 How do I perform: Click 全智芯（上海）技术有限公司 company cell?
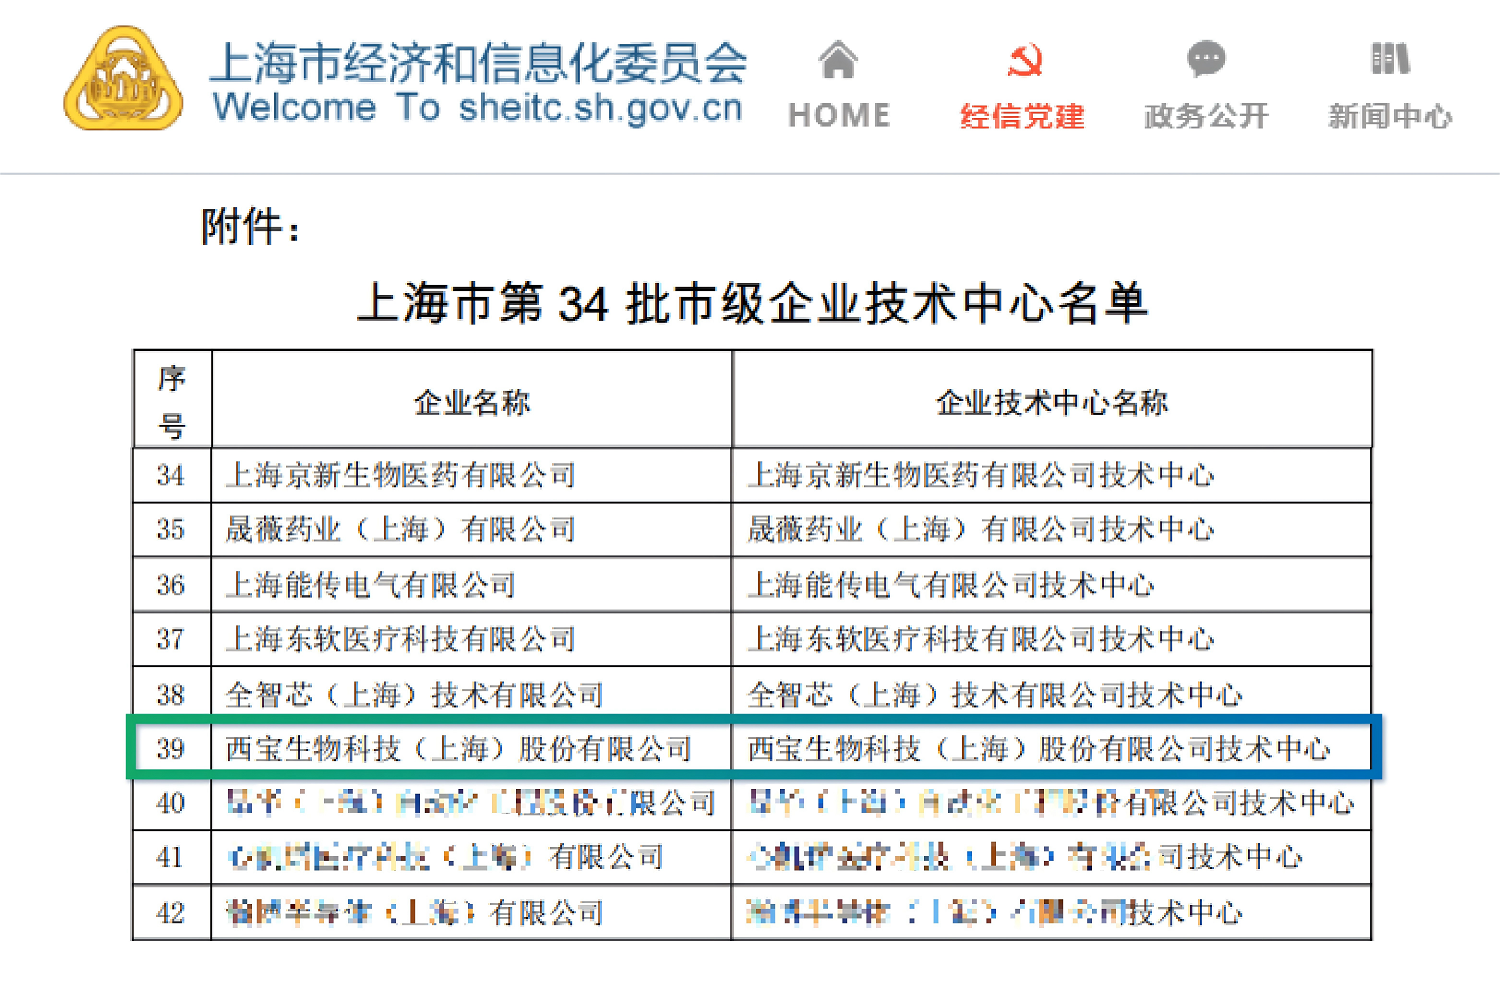[414, 694]
